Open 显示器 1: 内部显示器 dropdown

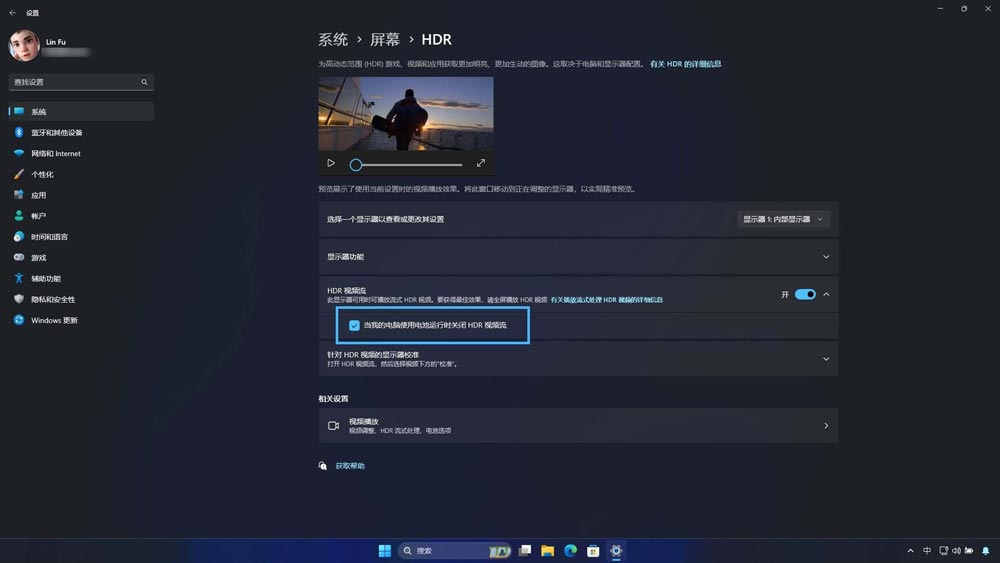(783, 219)
